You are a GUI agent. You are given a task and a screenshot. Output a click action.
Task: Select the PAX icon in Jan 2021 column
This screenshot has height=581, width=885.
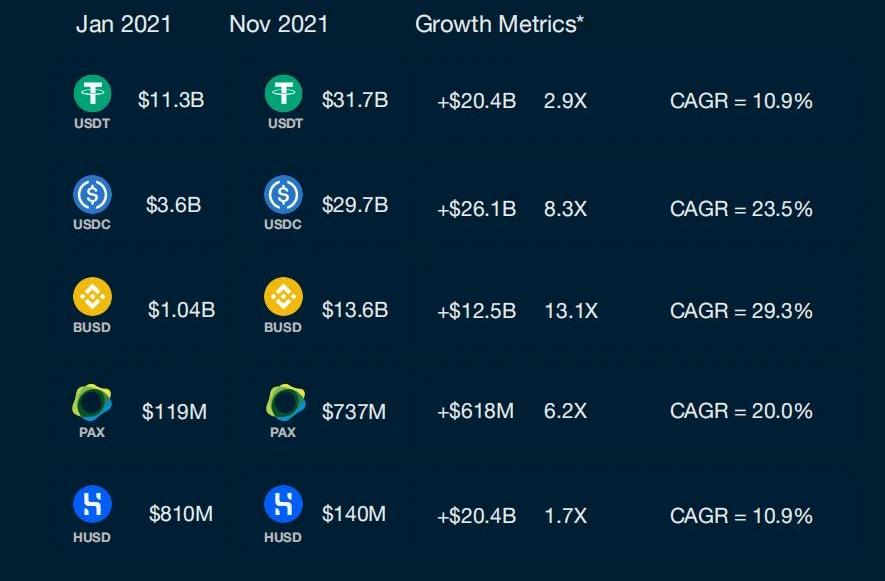(x=92, y=402)
